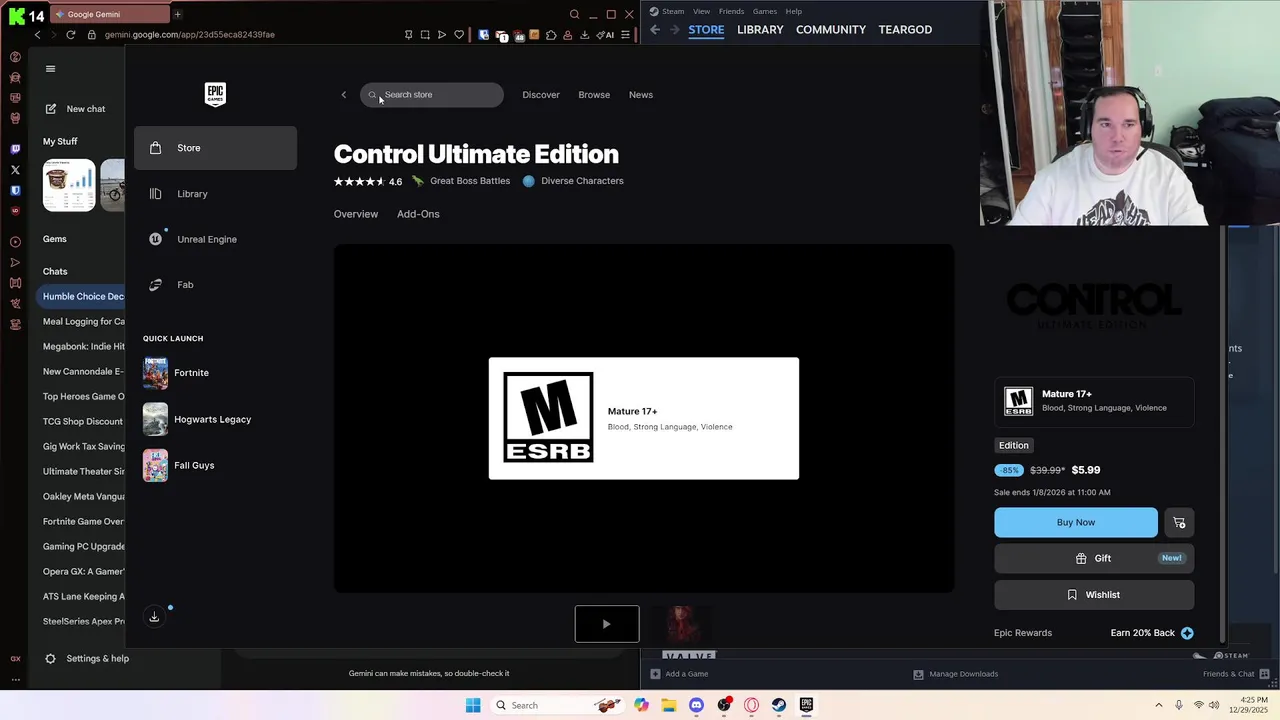Open Steam COMMUNITY tab
The image size is (1280, 720).
tap(831, 30)
